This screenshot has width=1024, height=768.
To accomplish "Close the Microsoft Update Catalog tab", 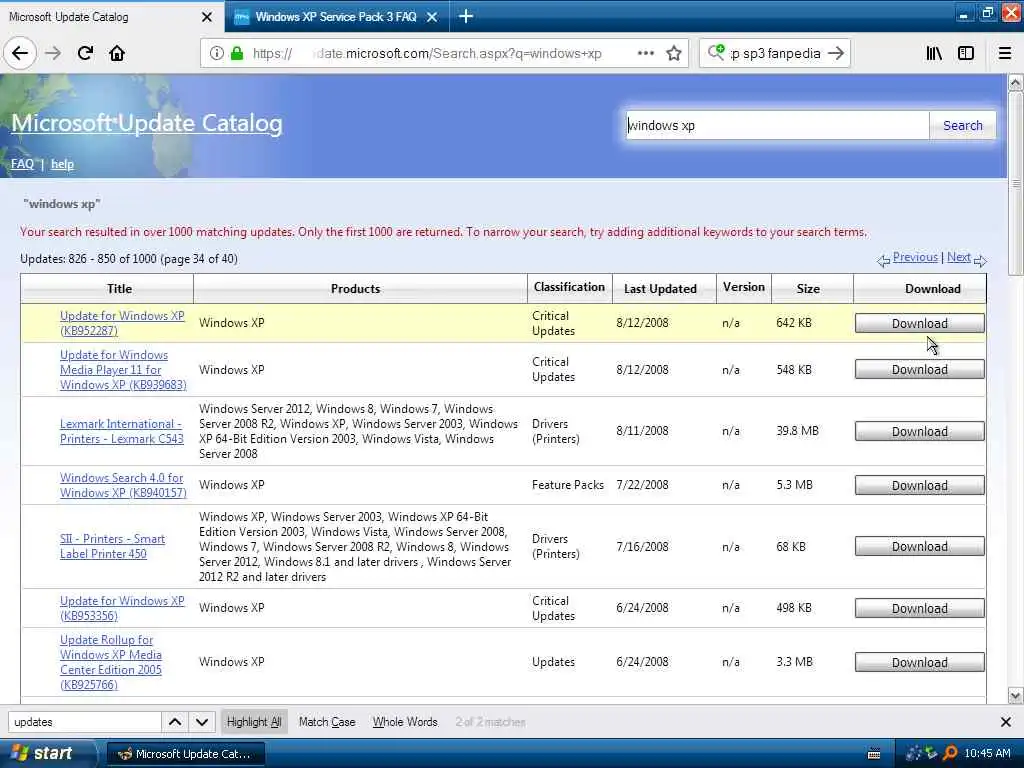I will (x=207, y=17).
